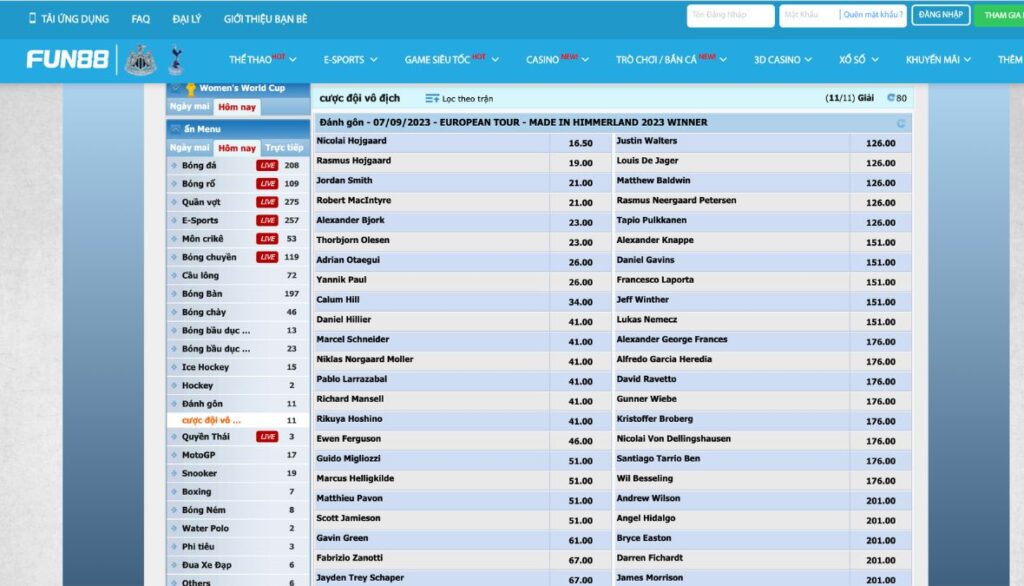Image resolution: width=1024 pixels, height=586 pixels.
Task: Click refresh icon in Đánh gôn event header
Action: 901,123
